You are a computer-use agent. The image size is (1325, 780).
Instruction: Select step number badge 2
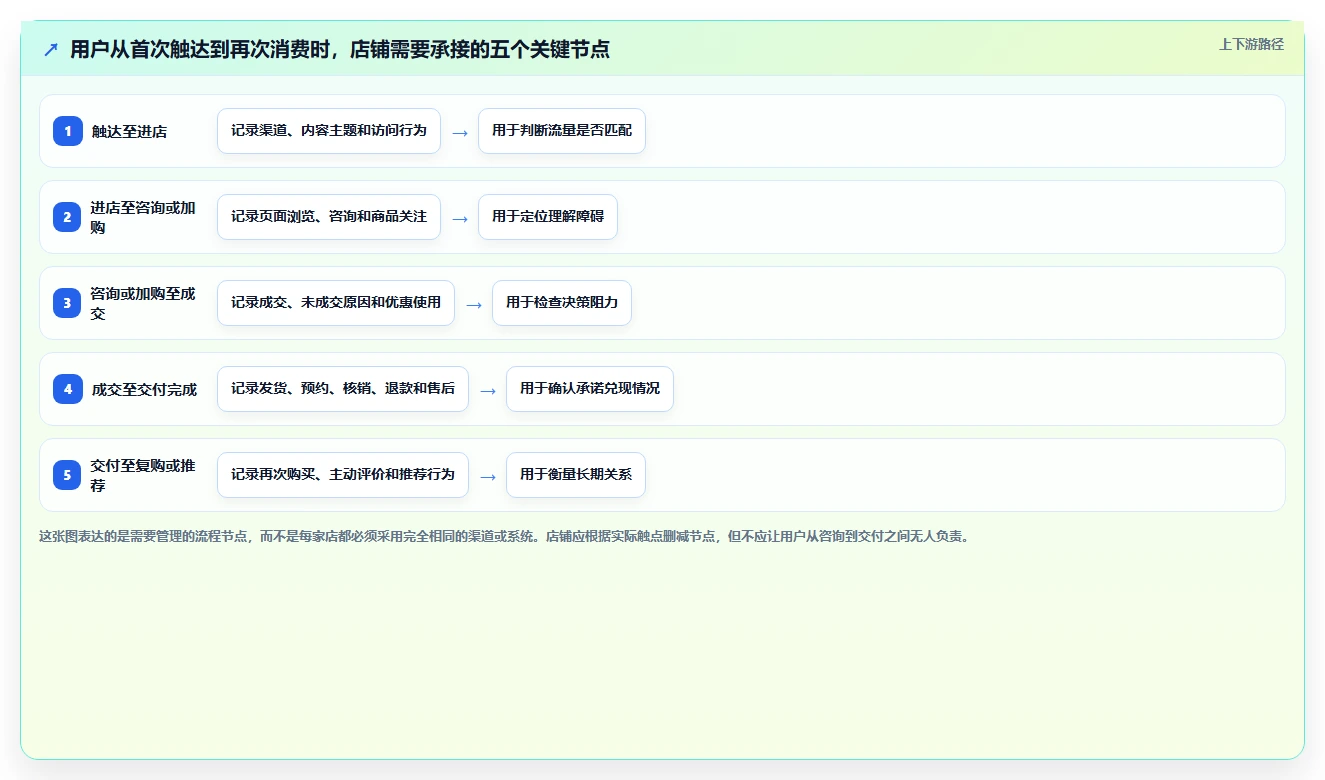pos(68,217)
